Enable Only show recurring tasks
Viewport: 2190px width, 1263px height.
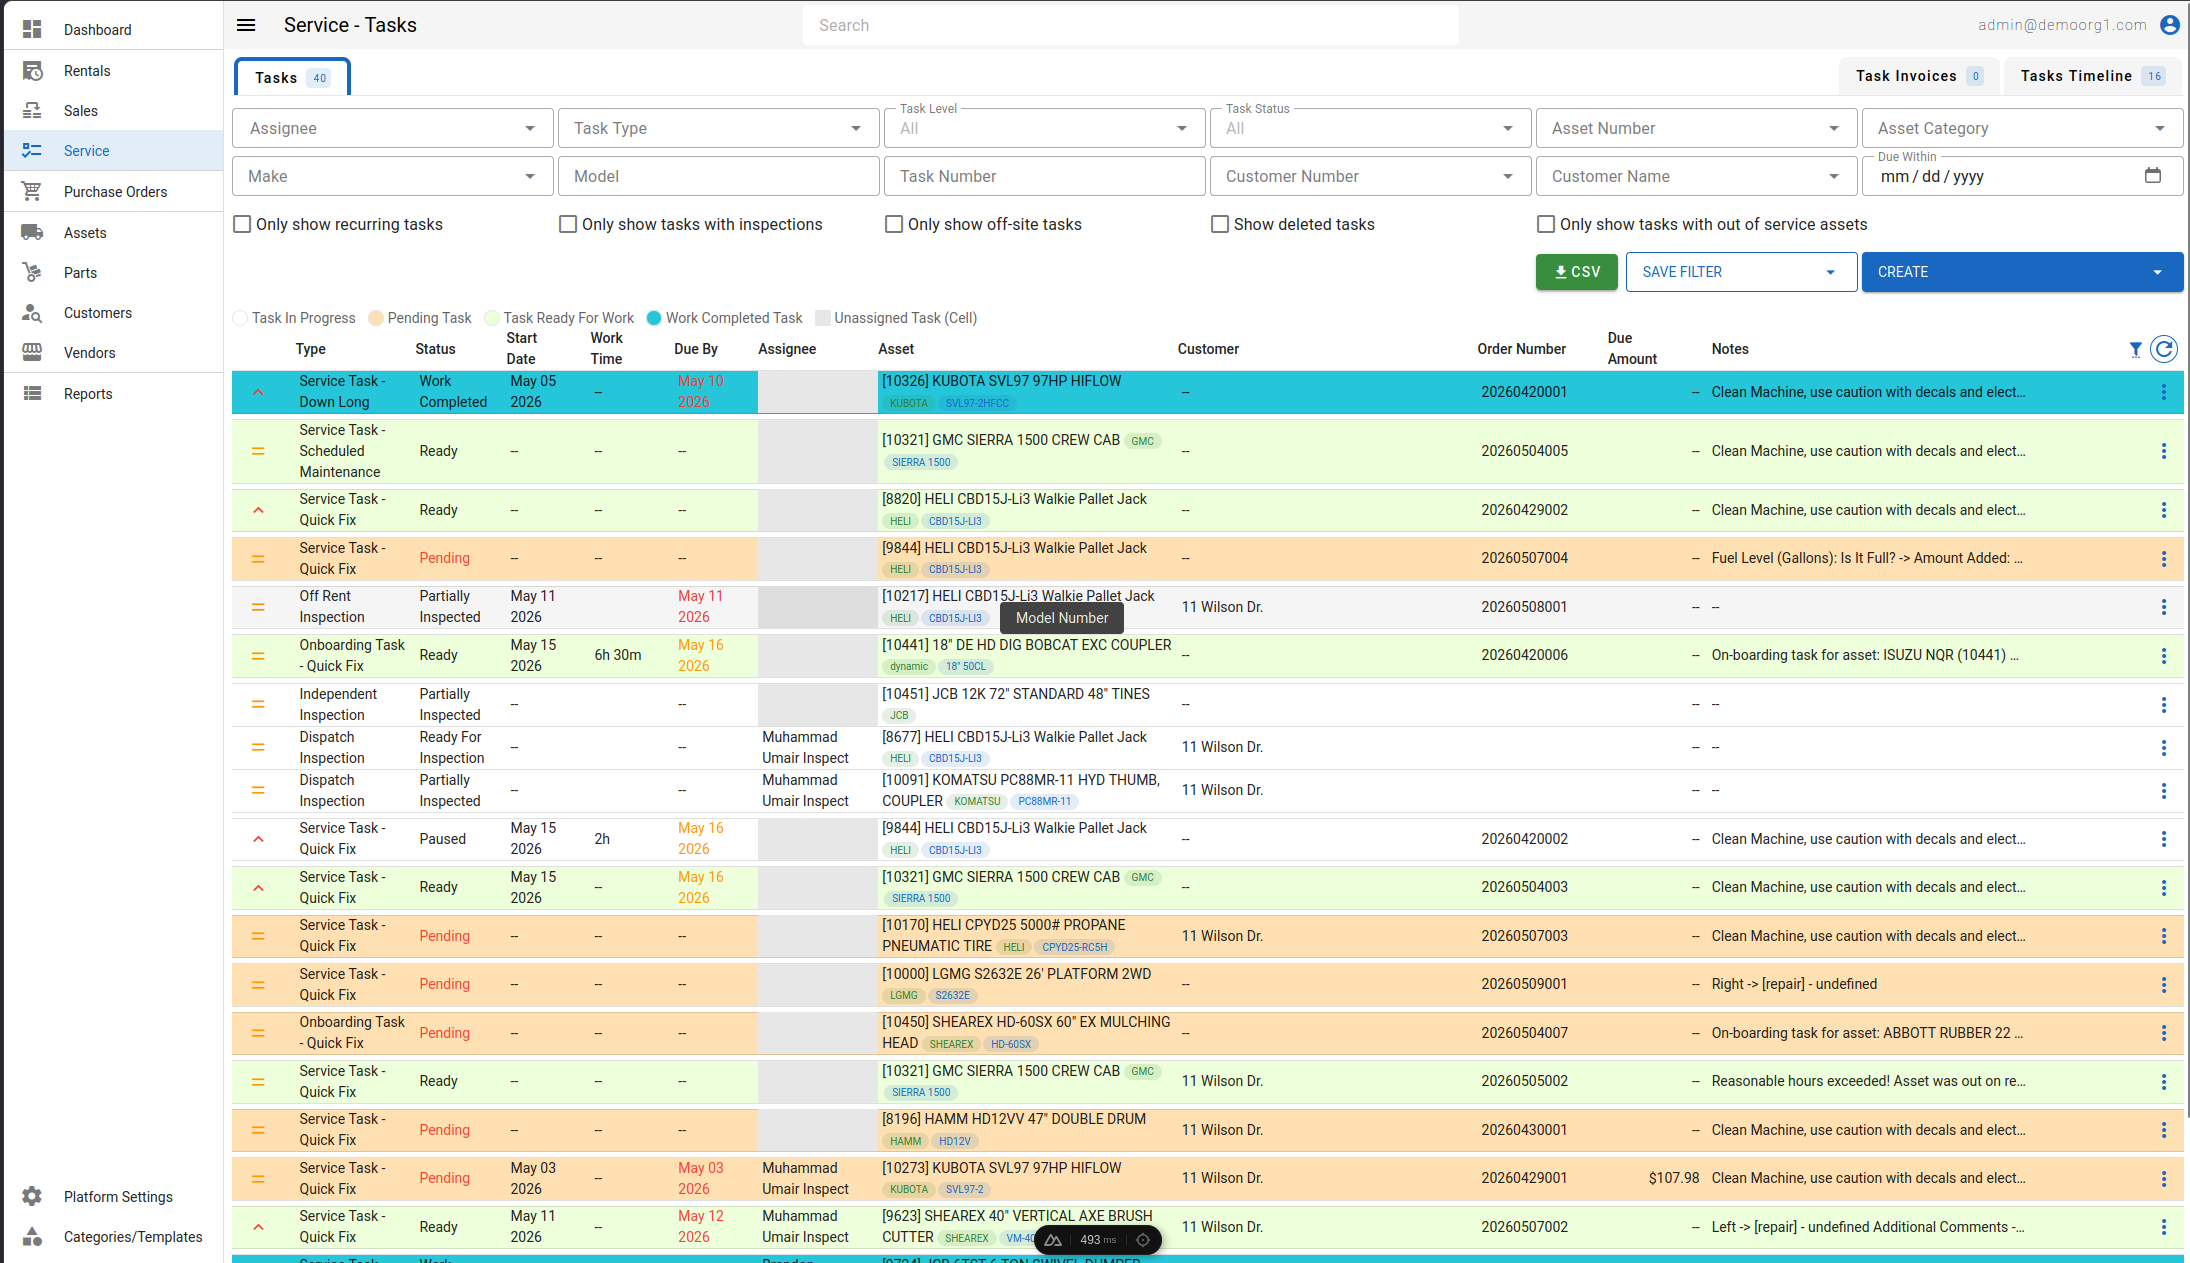click(x=242, y=224)
